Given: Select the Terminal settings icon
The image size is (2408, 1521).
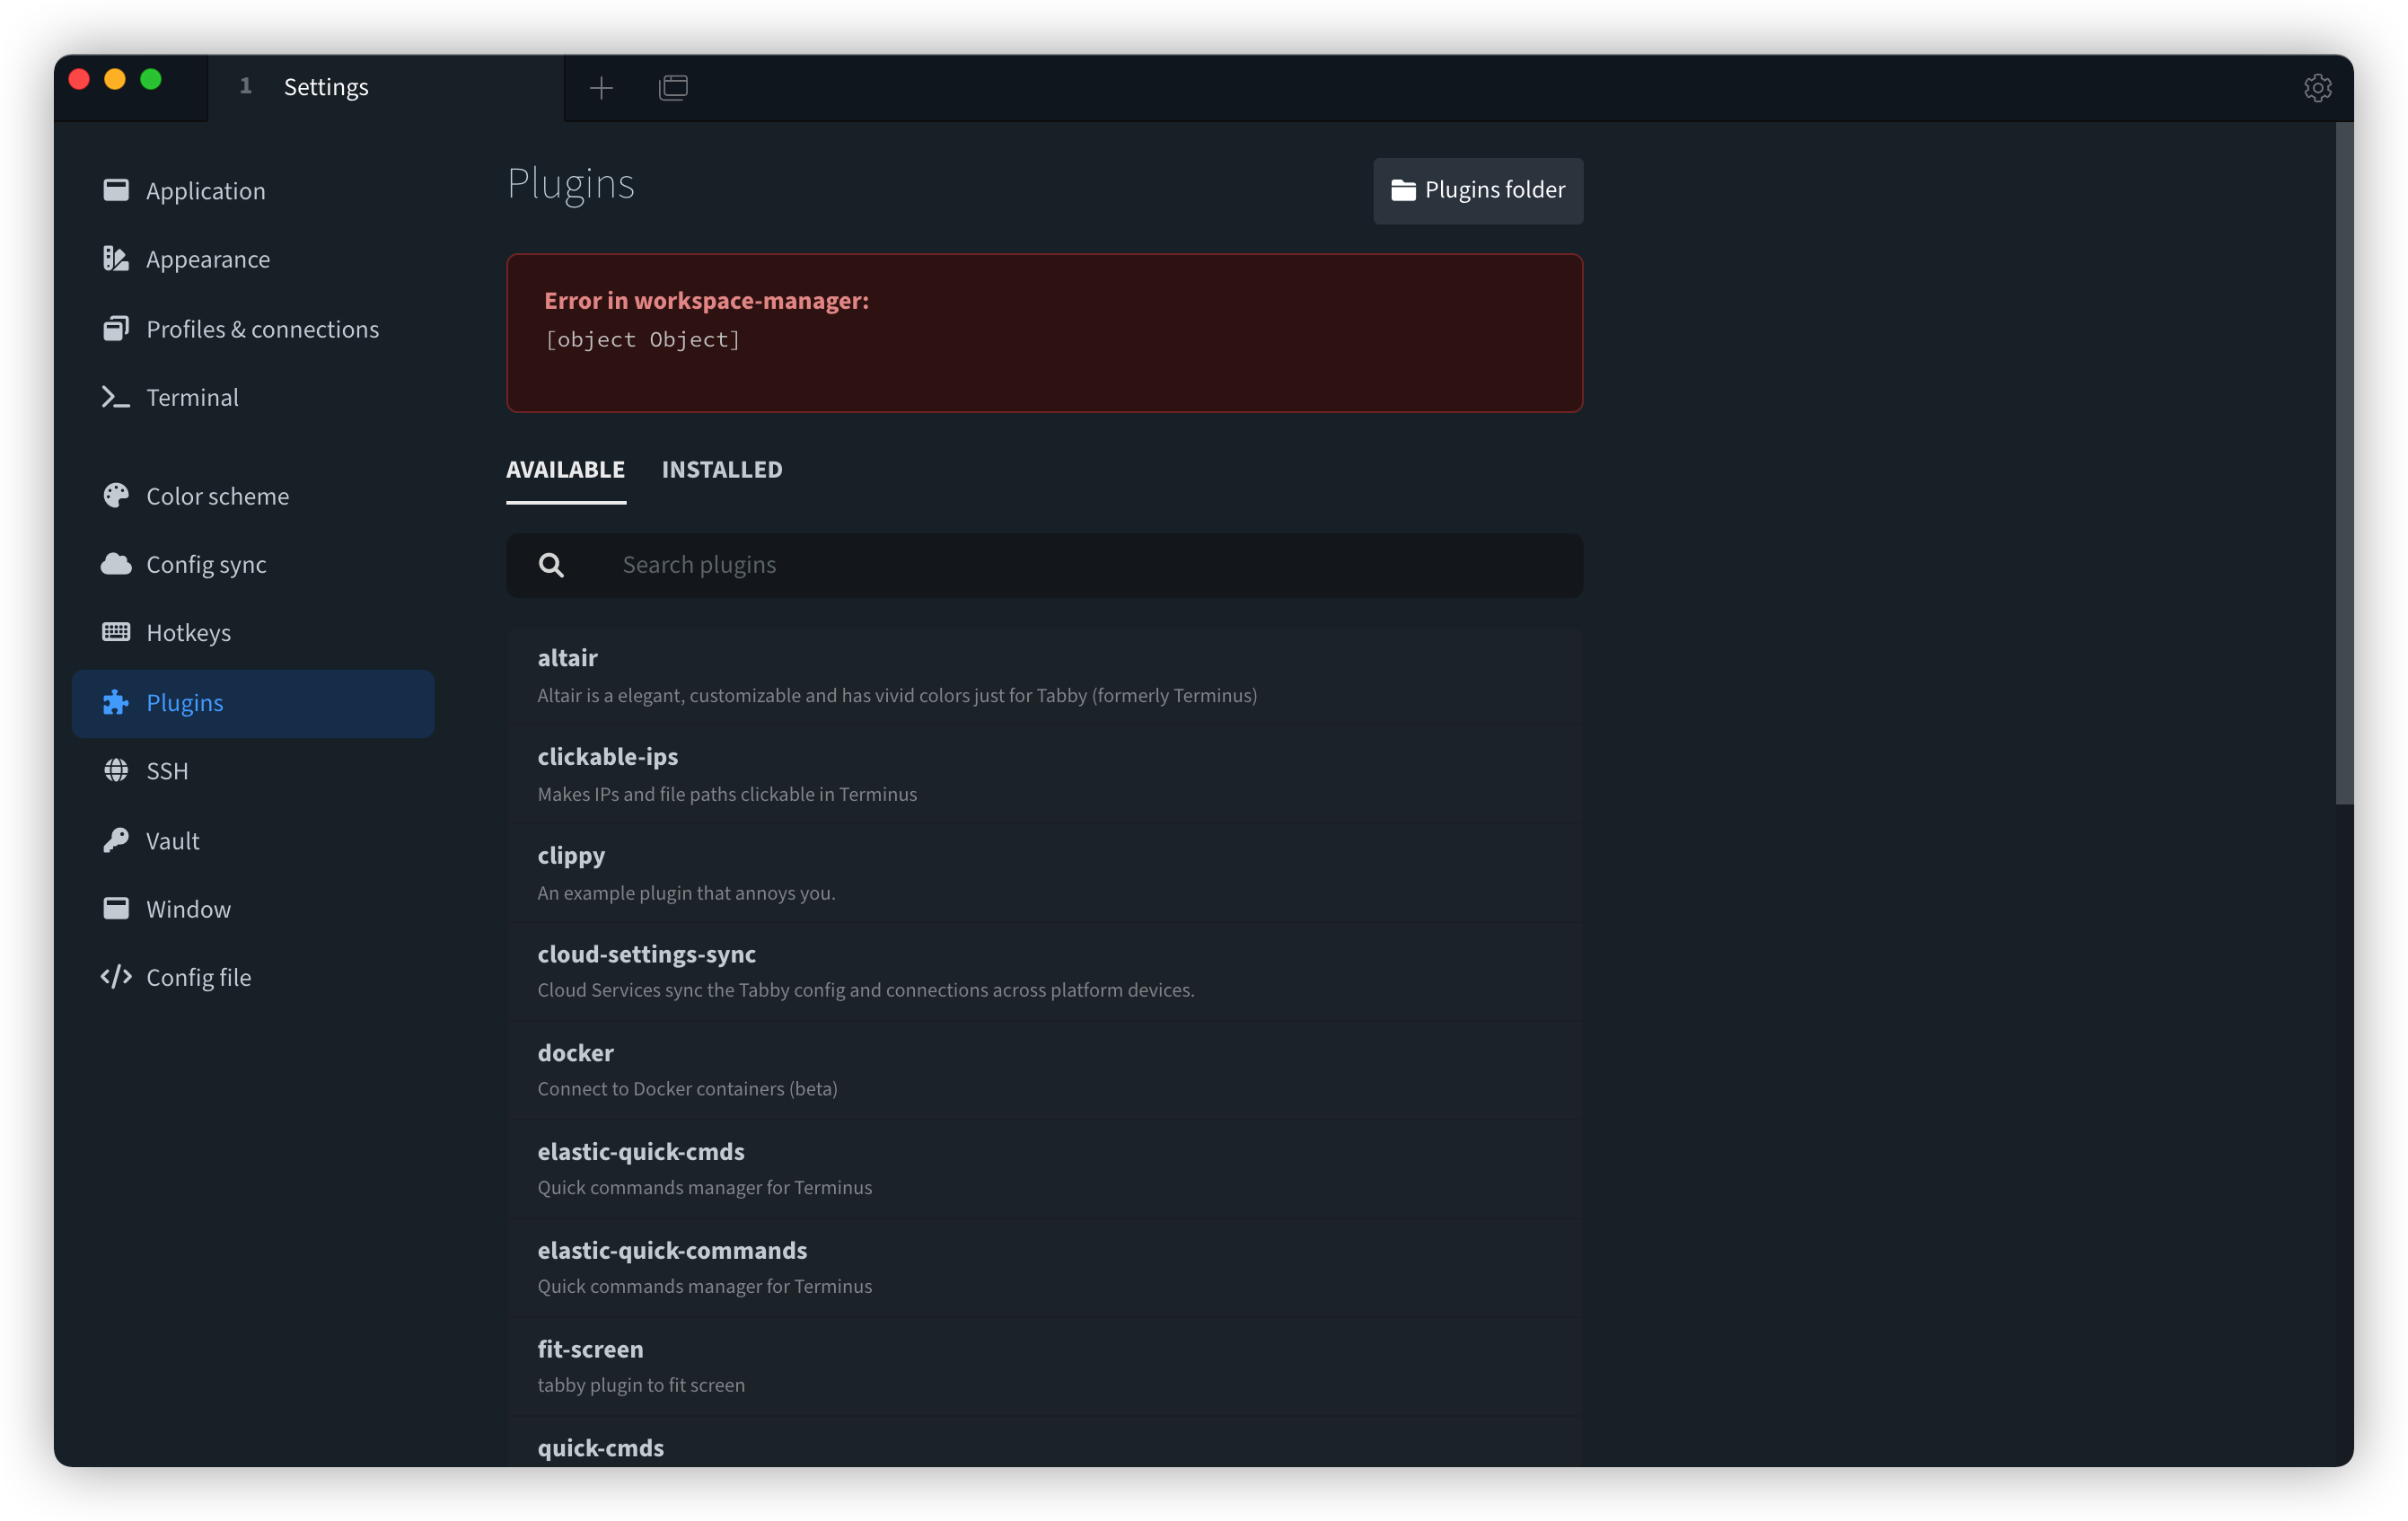Looking at the screenshot, I should [x=116, y=397].
